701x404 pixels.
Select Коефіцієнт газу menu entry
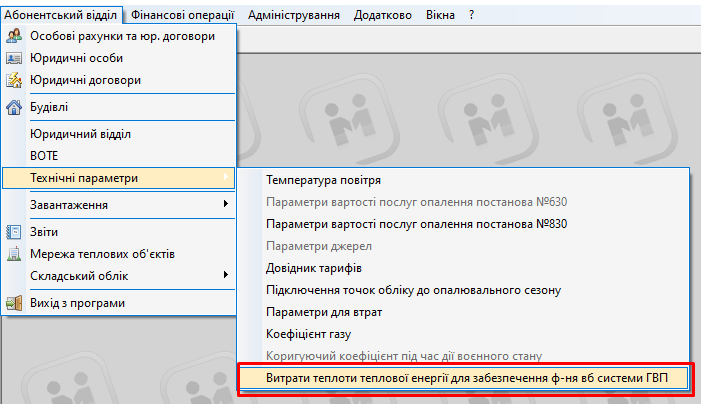pos(308,334)
